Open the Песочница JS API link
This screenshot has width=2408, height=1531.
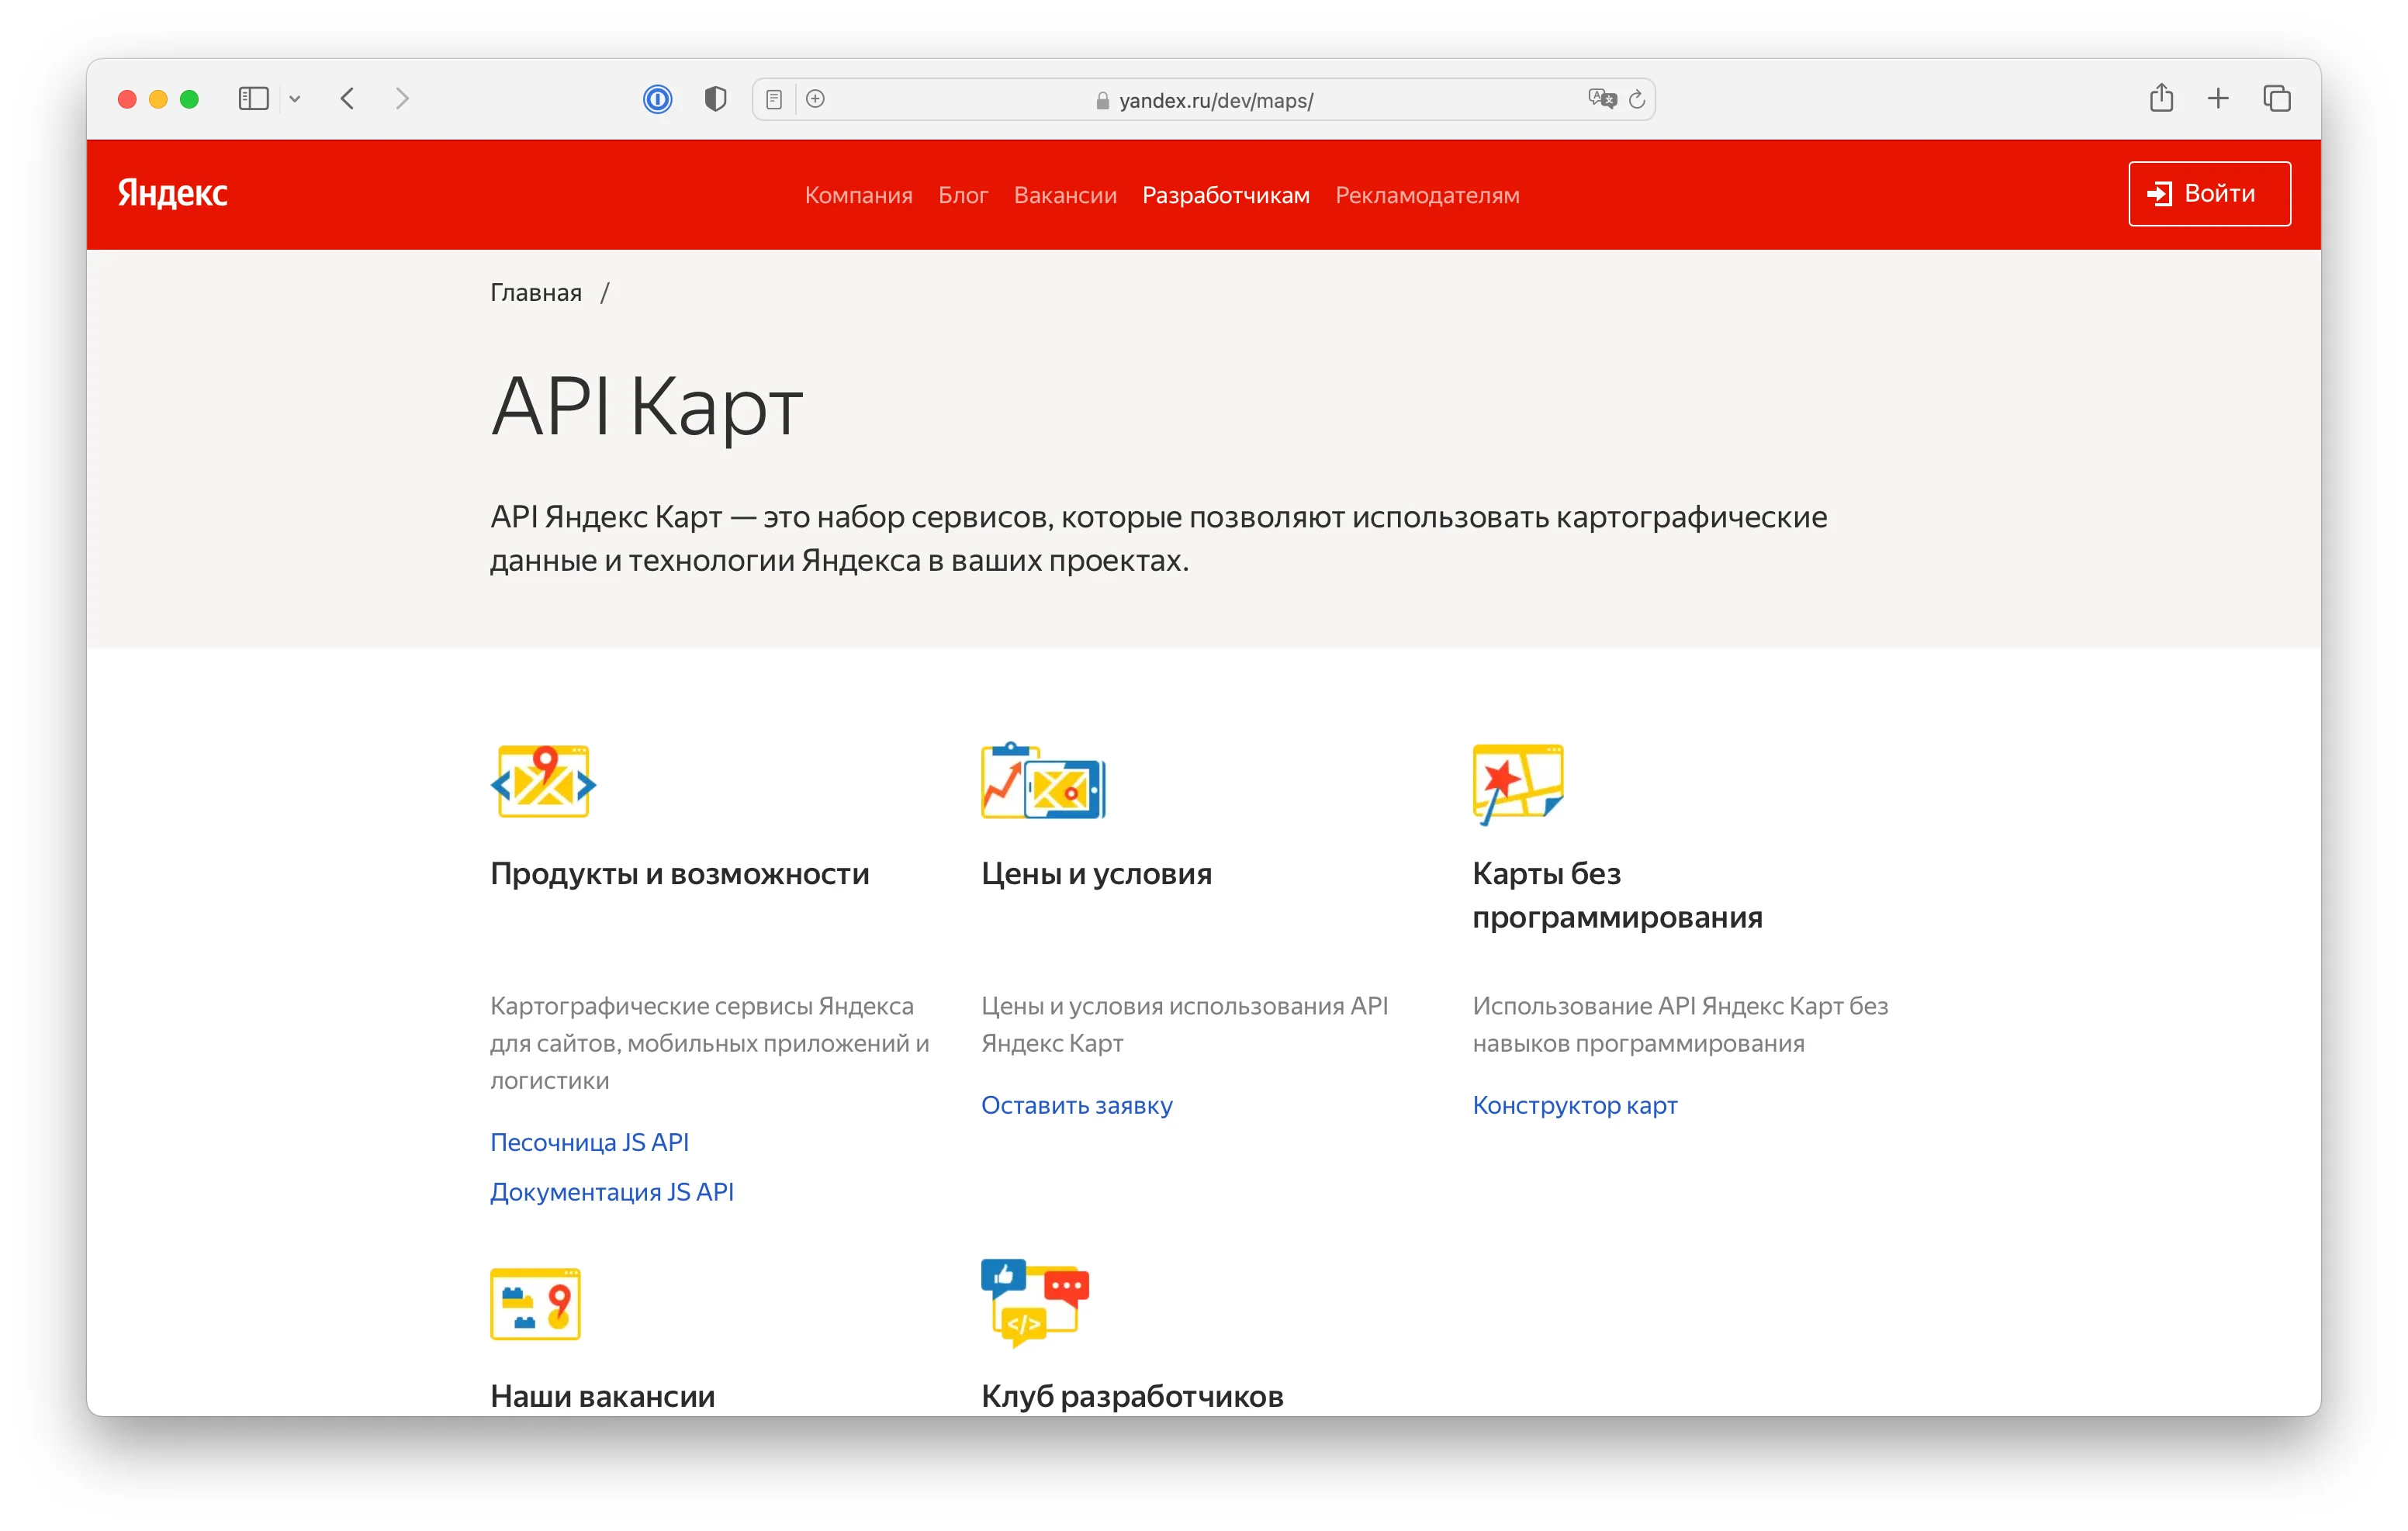(590, 1142)
